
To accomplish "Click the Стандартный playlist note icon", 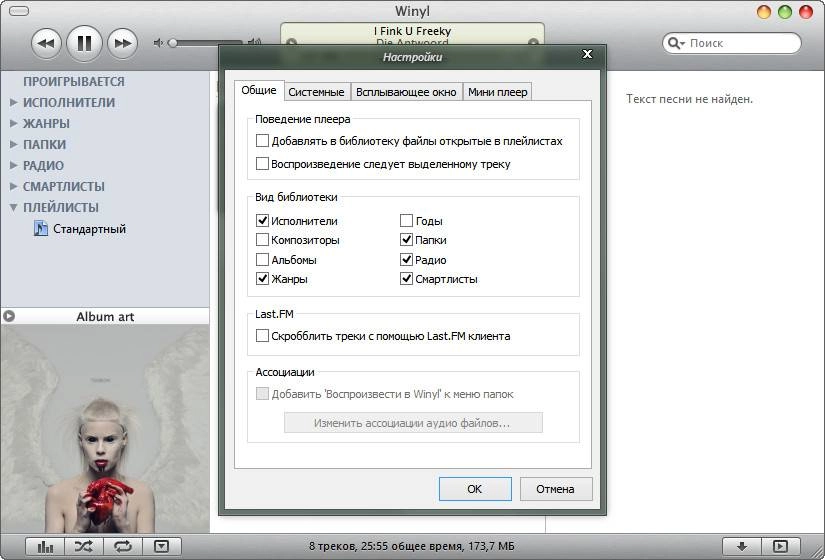I will click(x=41, y=228).
